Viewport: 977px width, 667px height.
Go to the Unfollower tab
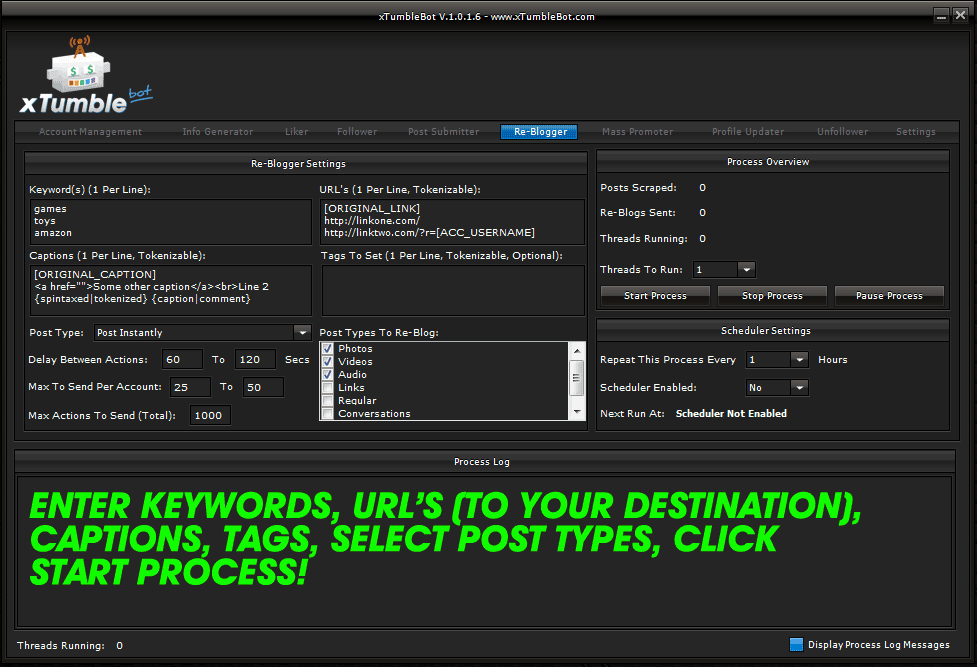tap(842, 132)
